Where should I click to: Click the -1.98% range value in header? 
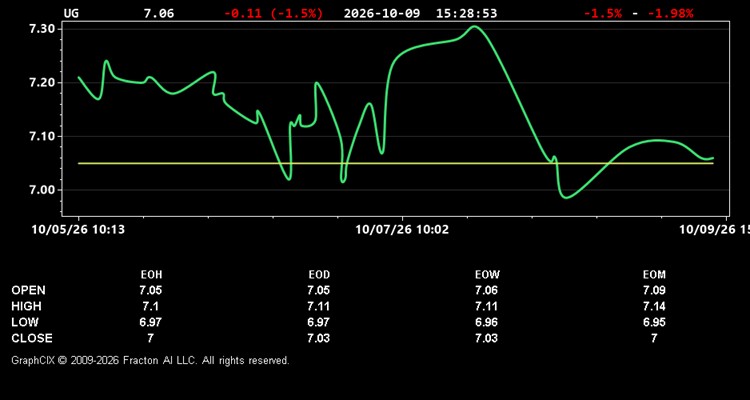(670, 13)
